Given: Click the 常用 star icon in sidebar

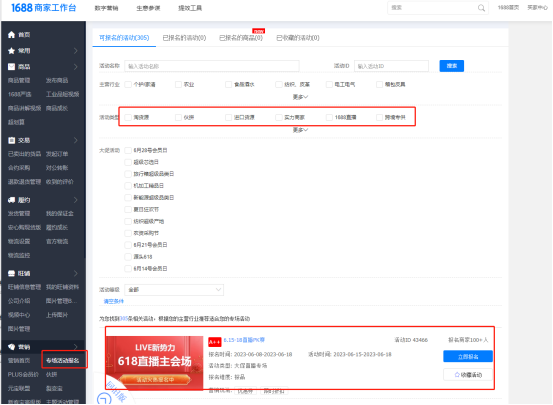Looking at the screenshot, I should coord(11,51).
